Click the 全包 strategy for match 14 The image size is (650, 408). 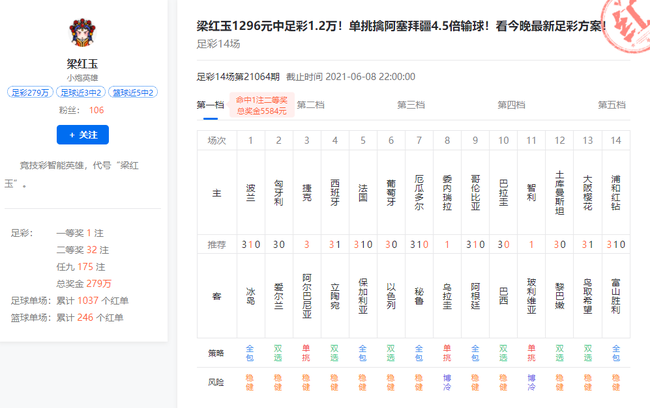coord(616,353)
